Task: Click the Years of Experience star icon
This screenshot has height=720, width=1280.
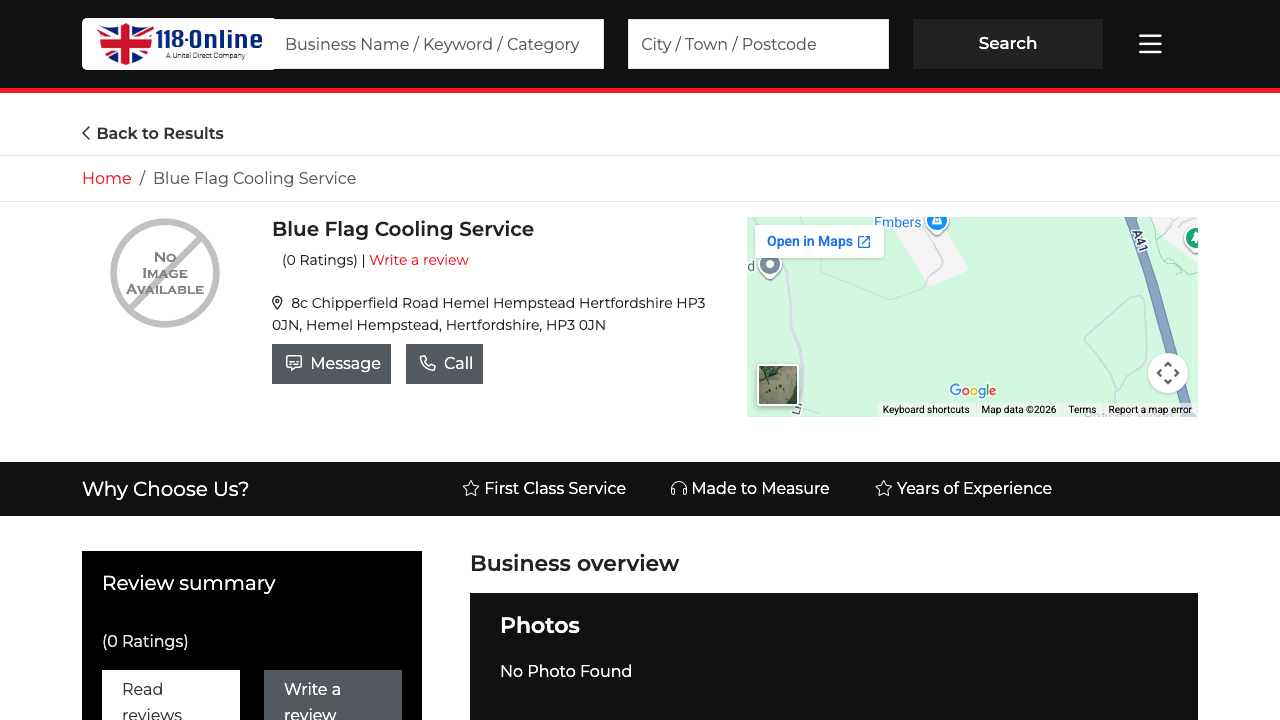Action: tap(881, 488)
